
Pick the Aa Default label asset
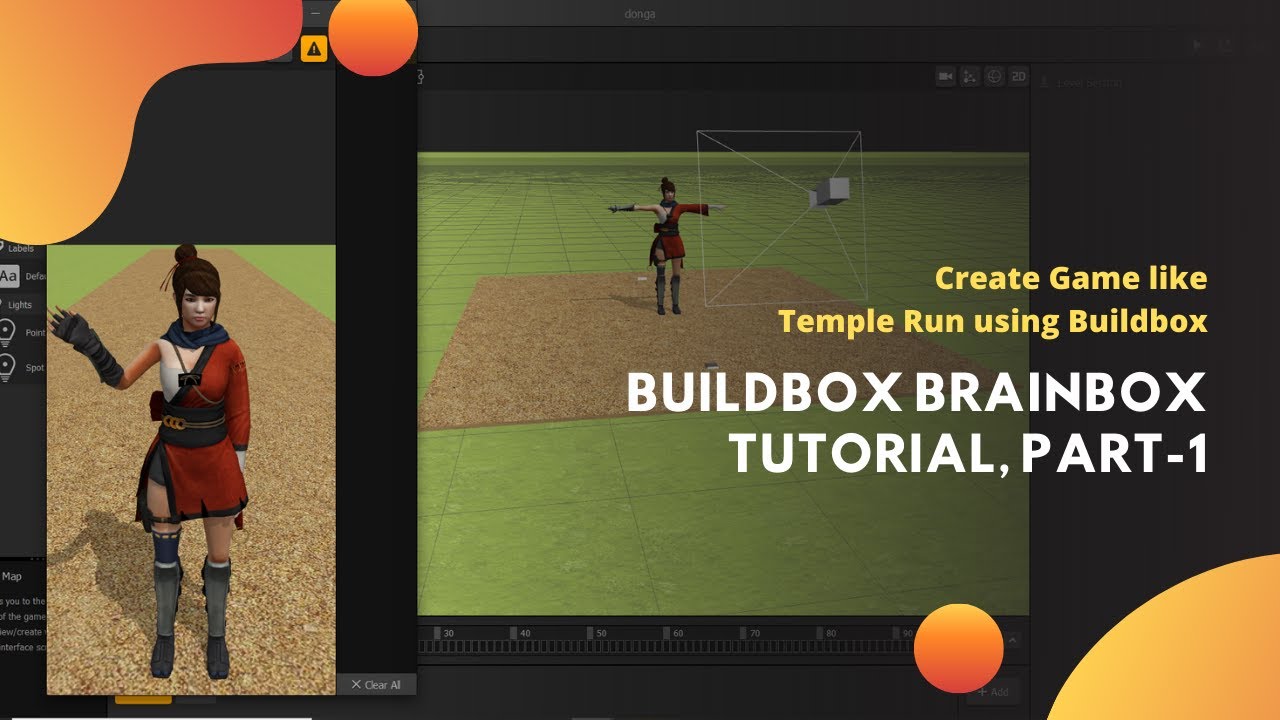[x=8, y=275]
